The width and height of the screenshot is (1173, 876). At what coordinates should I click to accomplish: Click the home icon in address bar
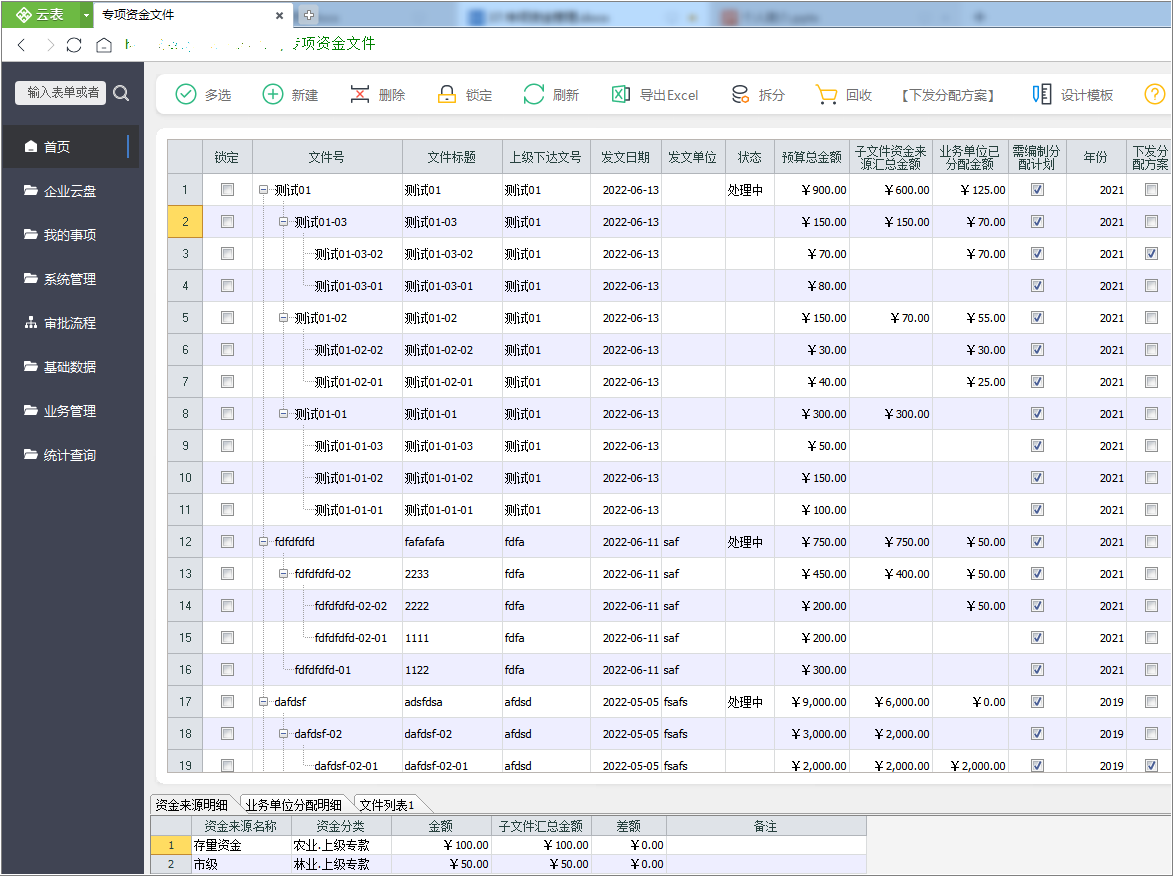[x=104, y=45]
